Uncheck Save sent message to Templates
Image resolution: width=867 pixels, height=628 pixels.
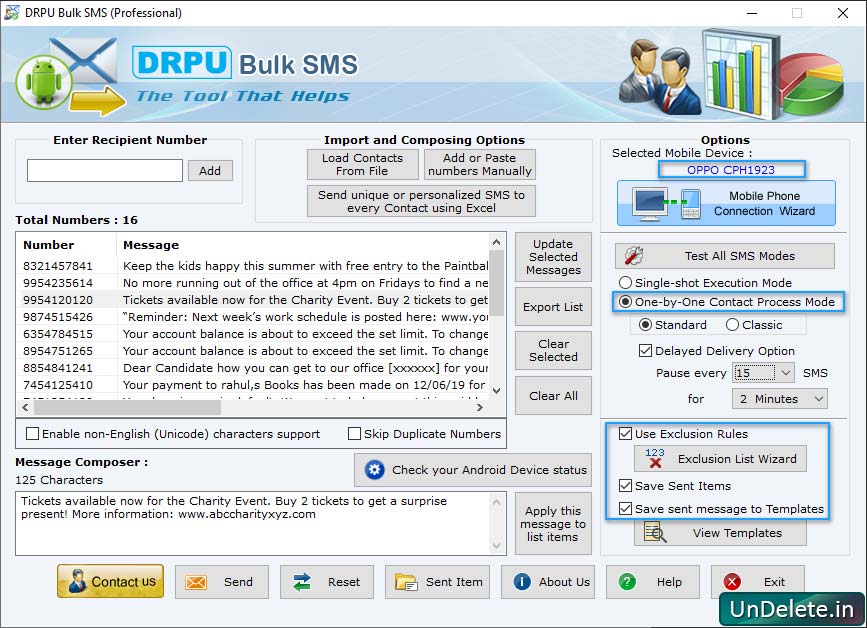coord(625,509)
